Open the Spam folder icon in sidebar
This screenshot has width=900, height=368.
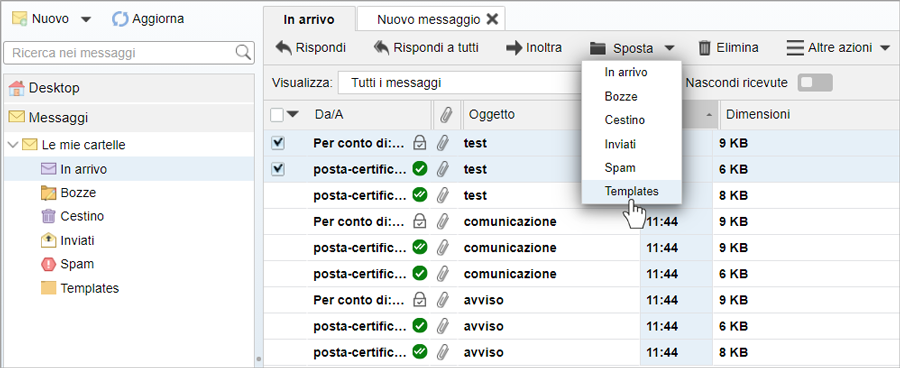coord(48,264)
